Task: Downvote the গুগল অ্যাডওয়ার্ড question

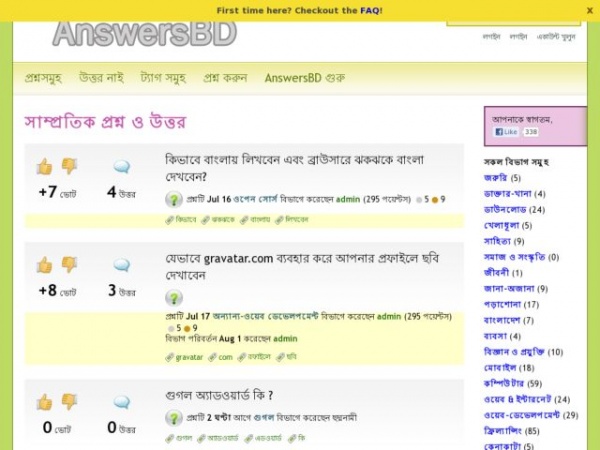Action: [x=69, y=401]
